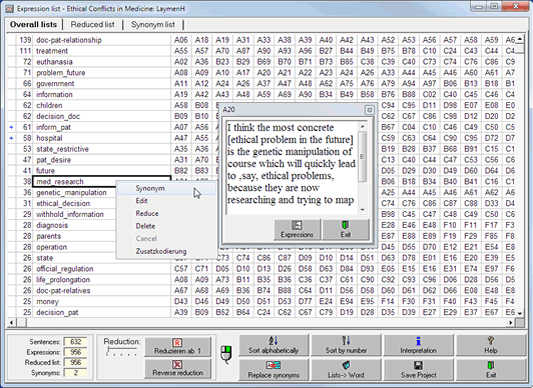The width and height of the screenshot is (533, 388).
Task: Select the information expression
Action: point(102,95)
